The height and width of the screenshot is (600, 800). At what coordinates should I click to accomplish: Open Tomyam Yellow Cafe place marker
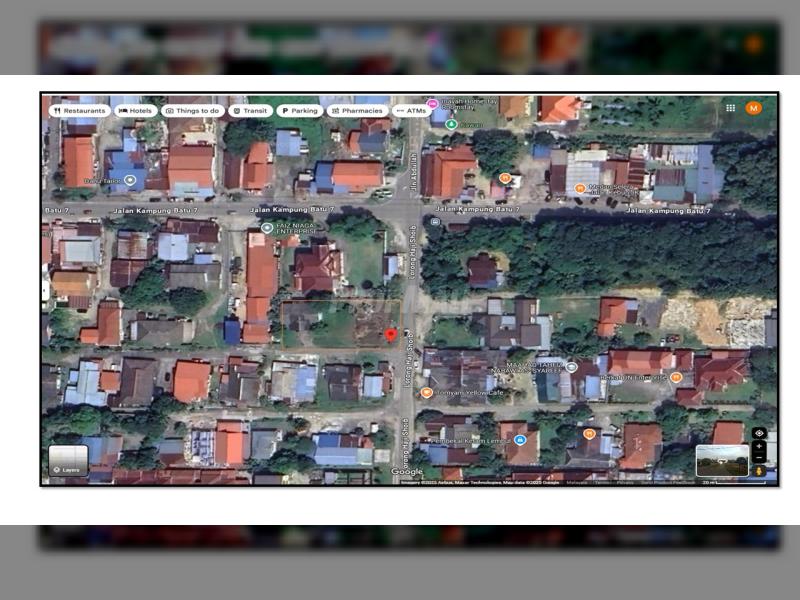[x=427, y=393]
